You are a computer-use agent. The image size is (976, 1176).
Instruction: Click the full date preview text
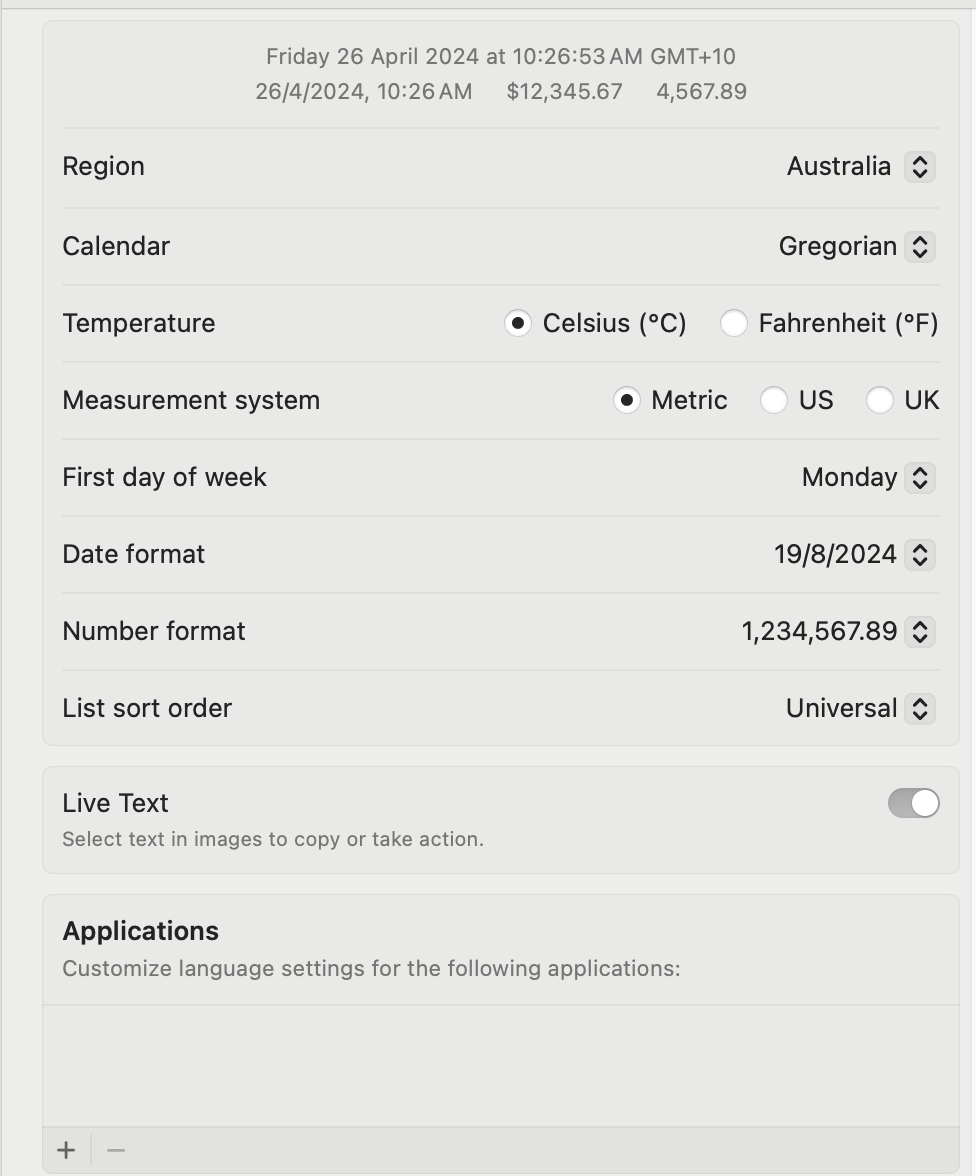tap(499, 56)
